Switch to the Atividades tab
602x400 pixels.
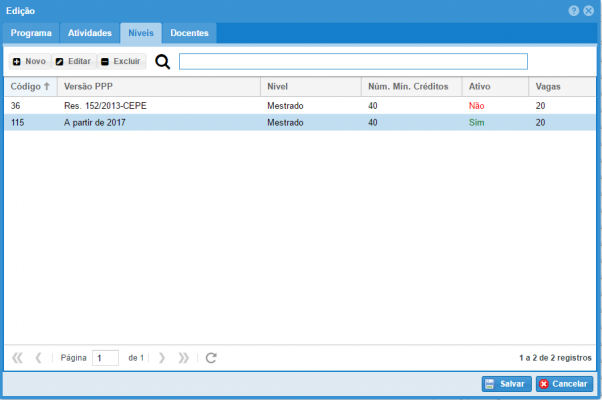click(89, 33)
